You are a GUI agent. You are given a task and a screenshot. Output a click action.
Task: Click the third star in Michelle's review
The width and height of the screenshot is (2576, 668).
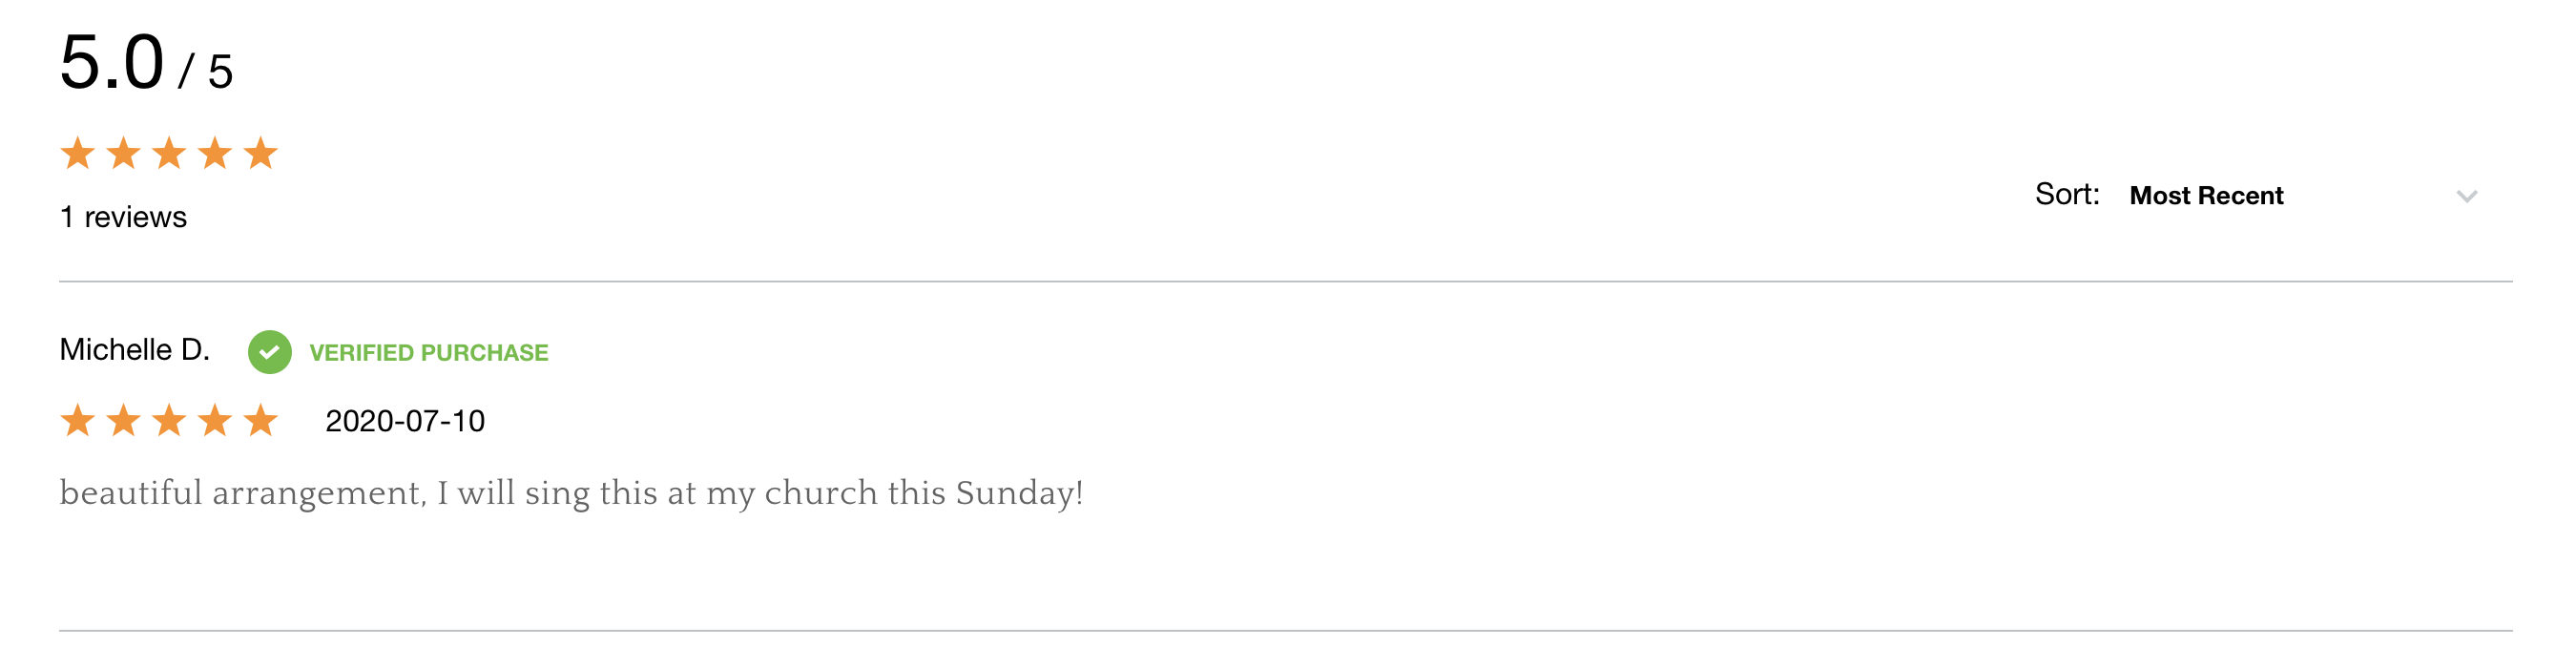tap(169, 420)
